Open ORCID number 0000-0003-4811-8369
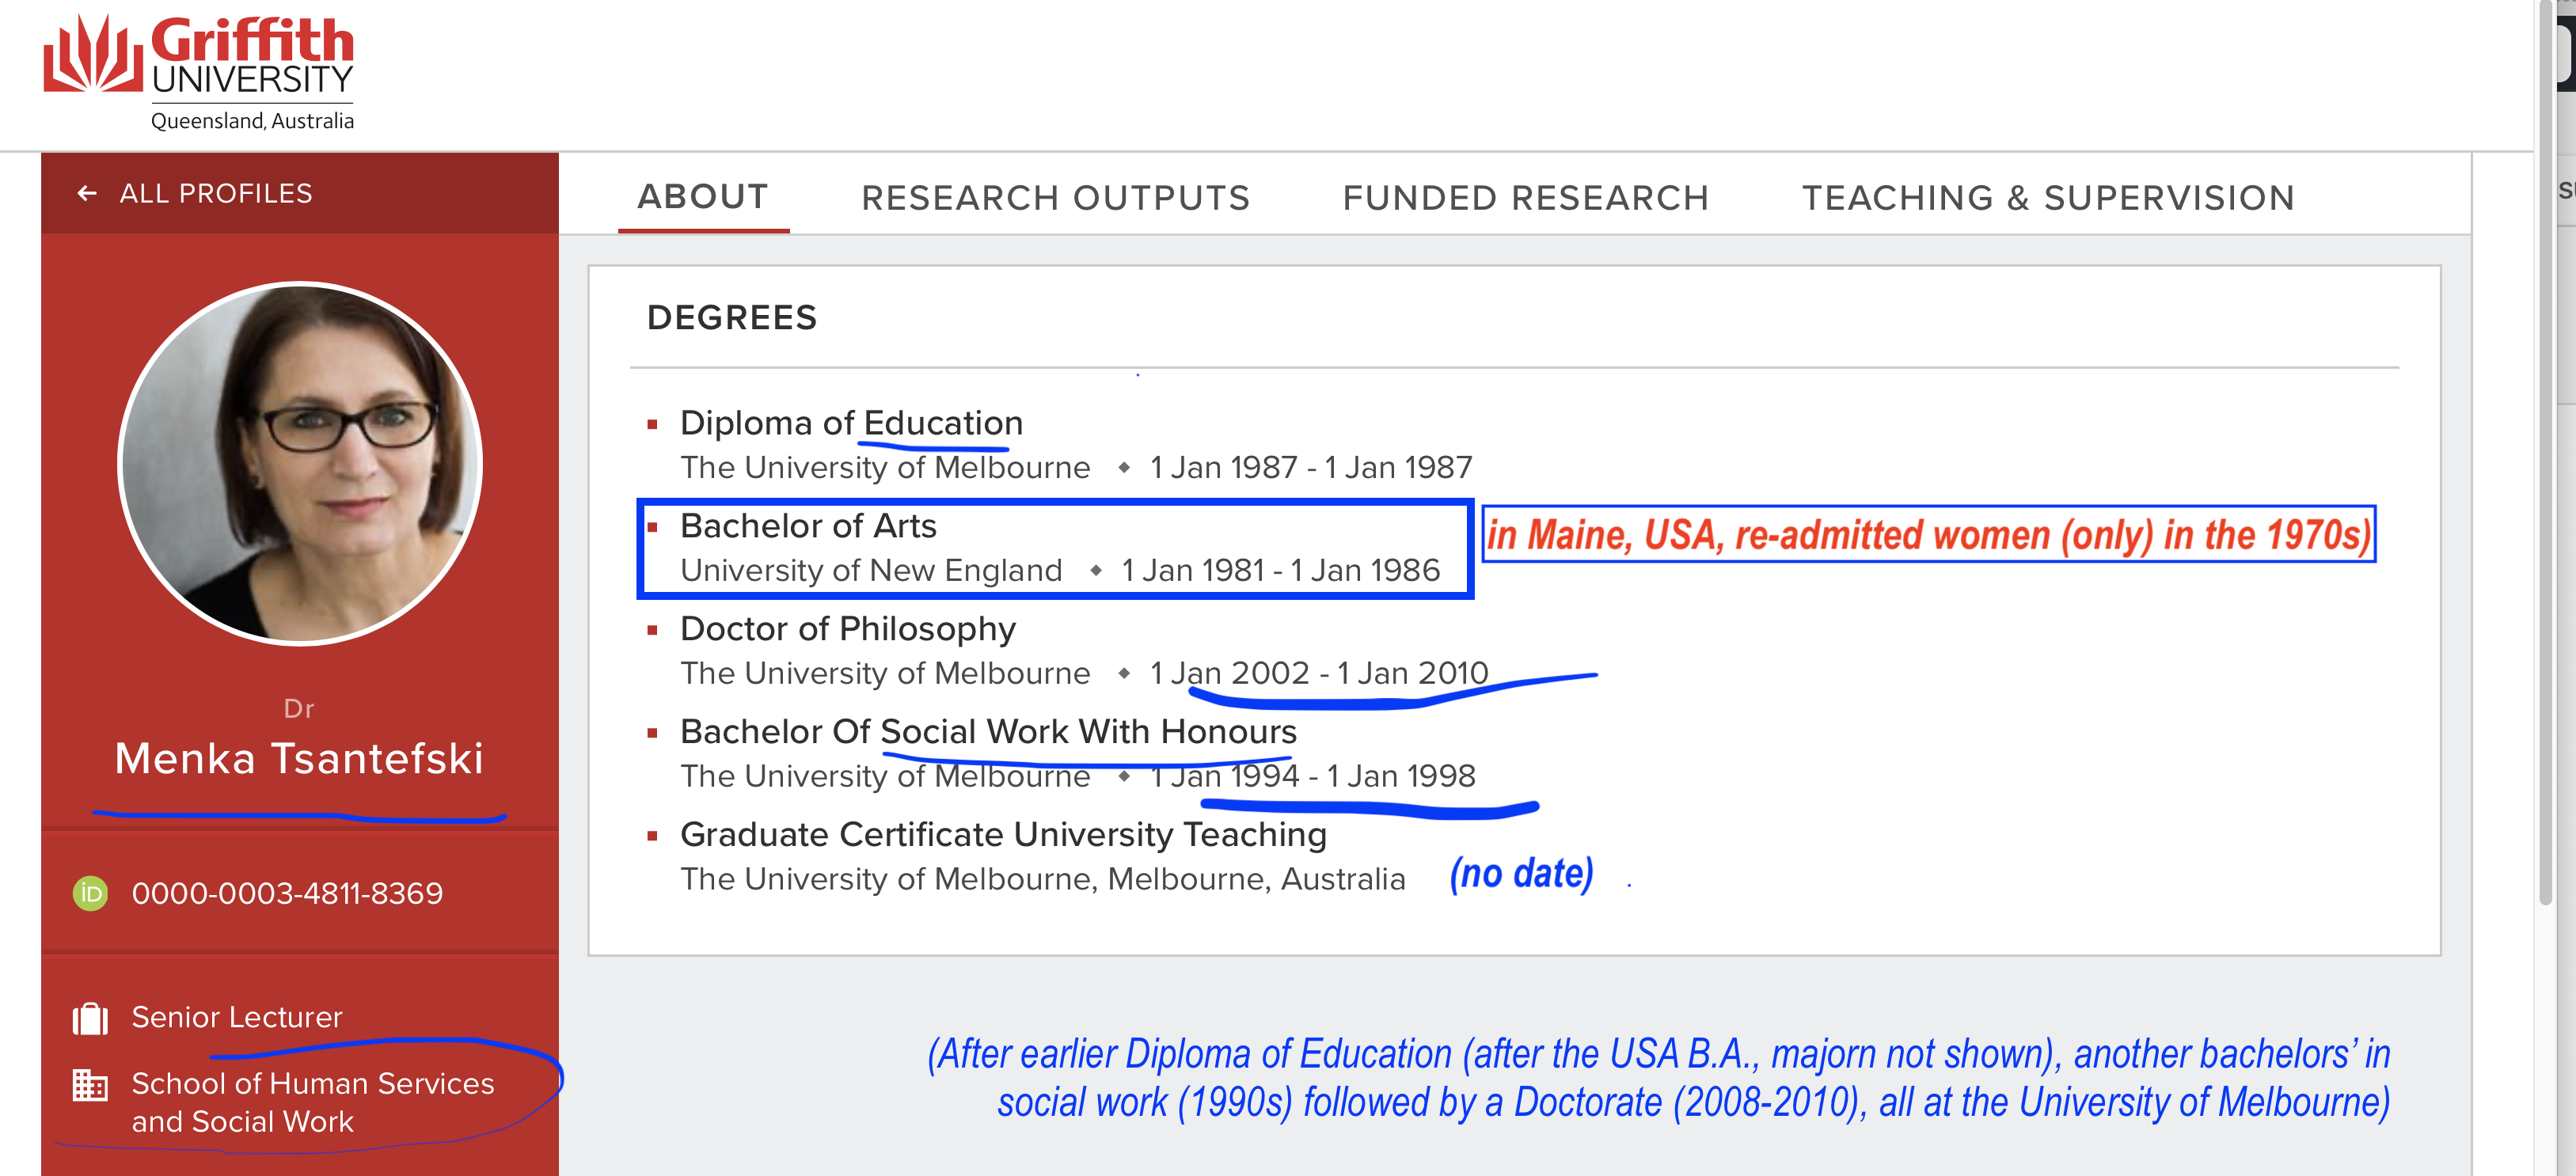The width and height of the screenshot is (2576, 1176). [x=287, y=893]
